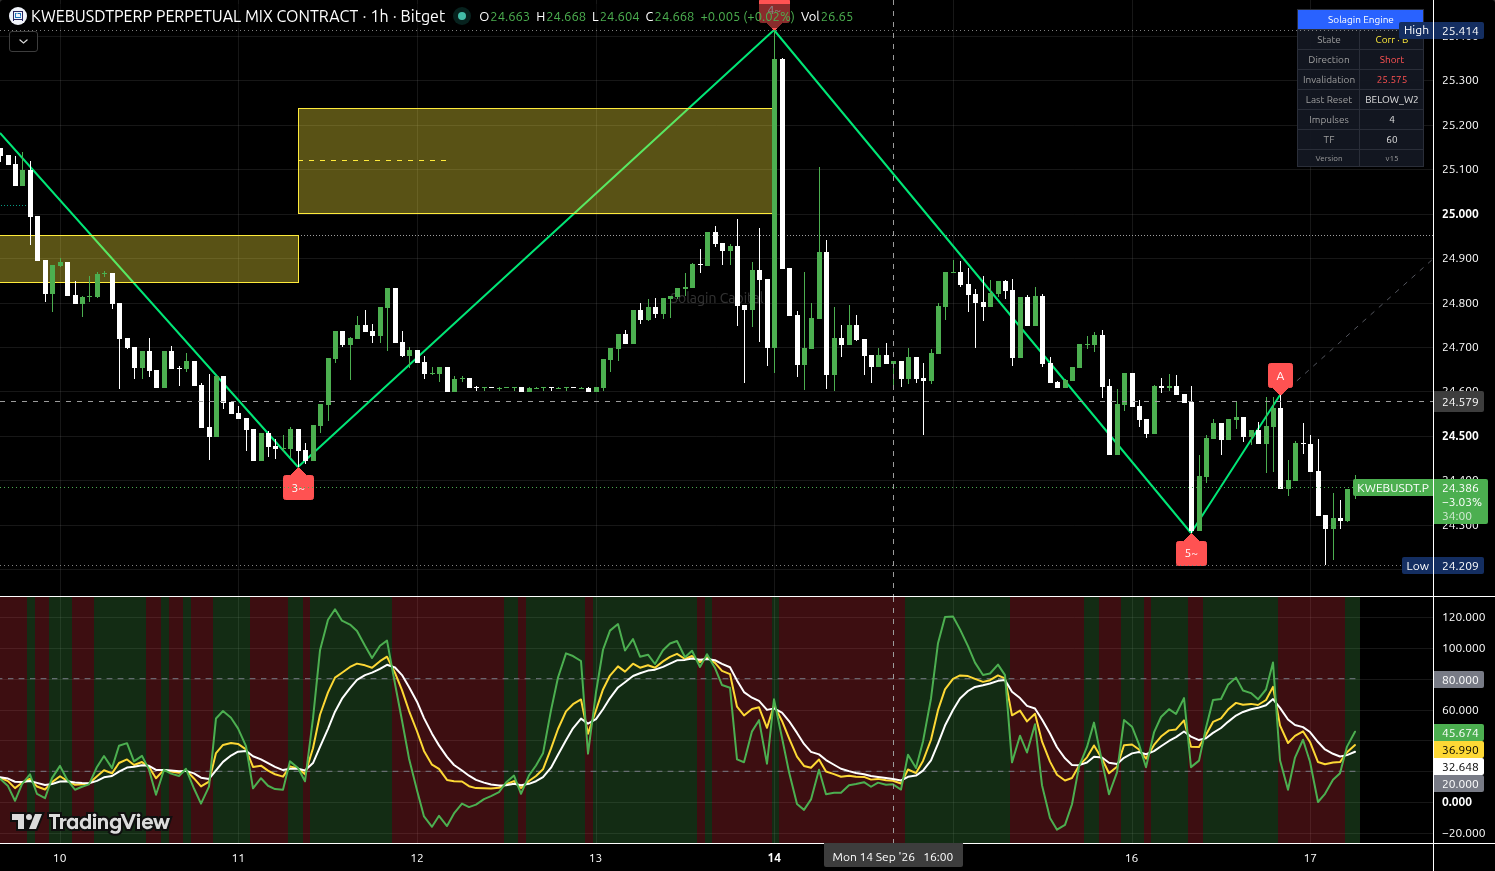This screenshot has width=1495, height=871.
Task: Click the KWEBUSDTPERP symbol logo icon
Action: (17, 16)
